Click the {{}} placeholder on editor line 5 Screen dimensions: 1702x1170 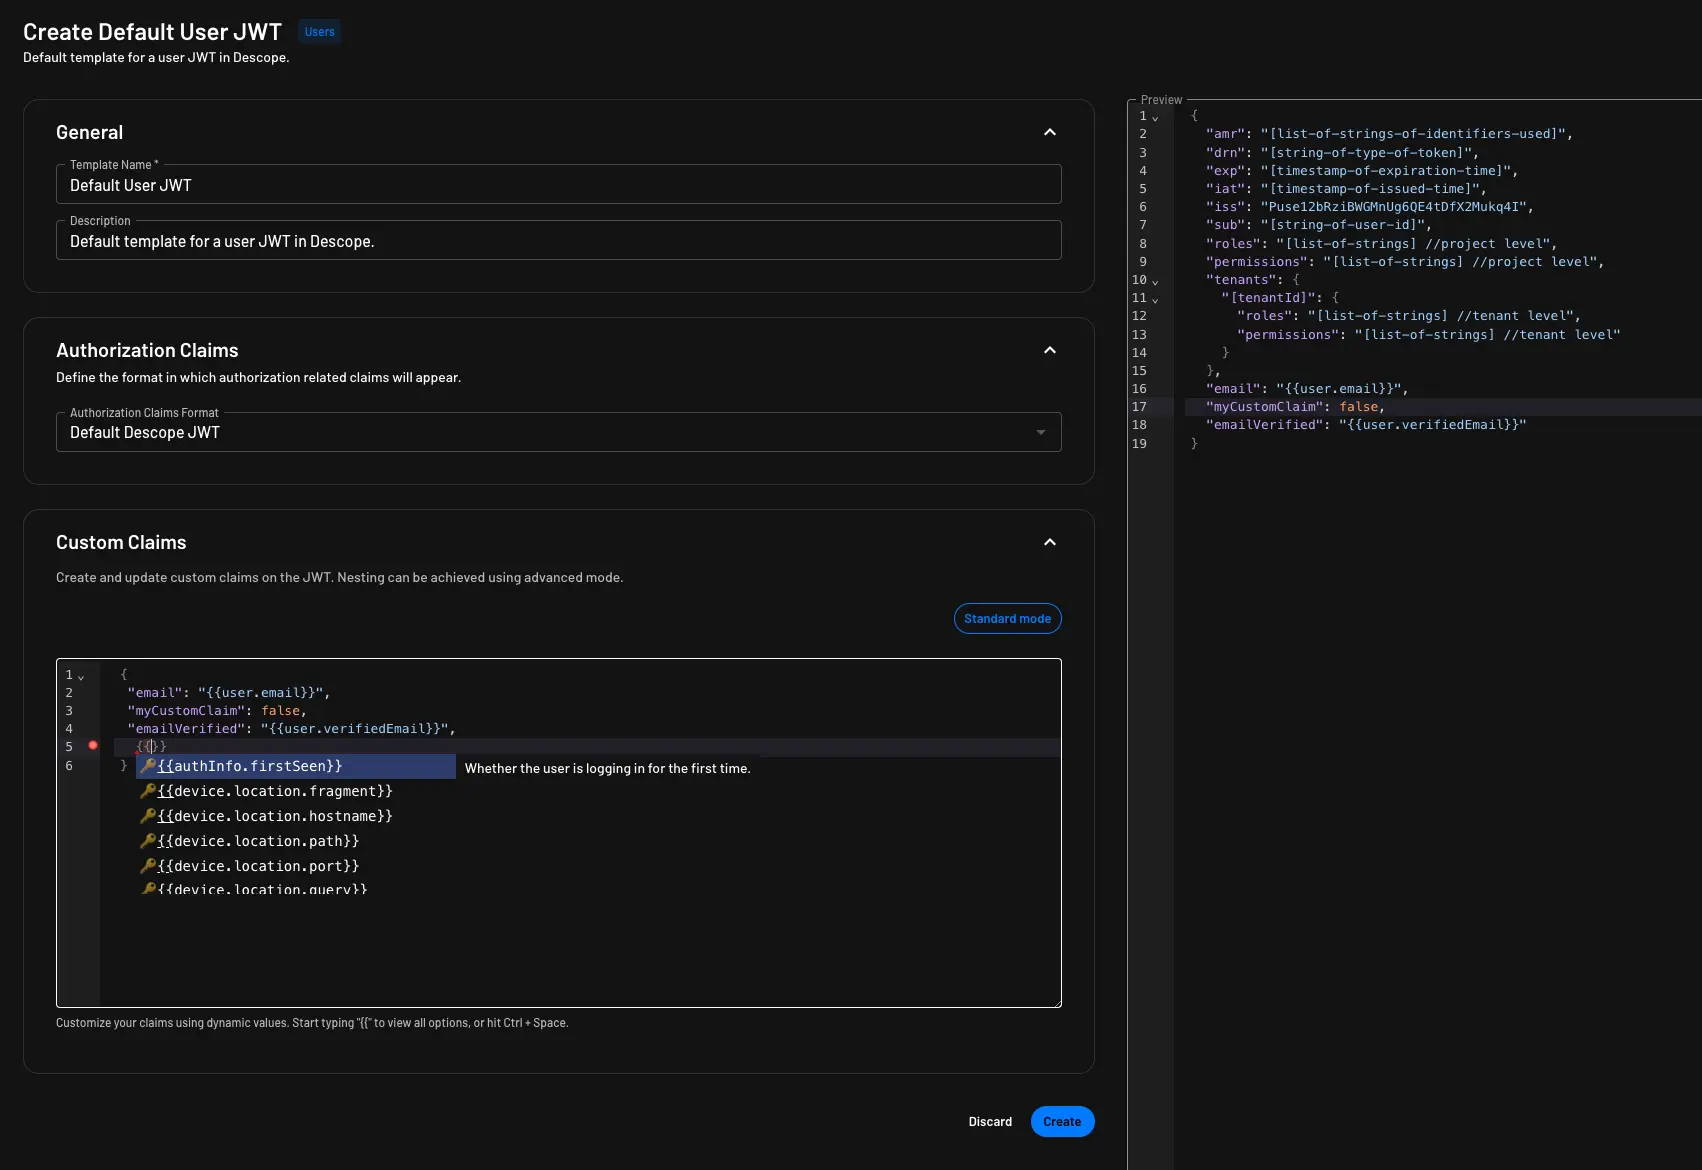(x=151, y=747)
